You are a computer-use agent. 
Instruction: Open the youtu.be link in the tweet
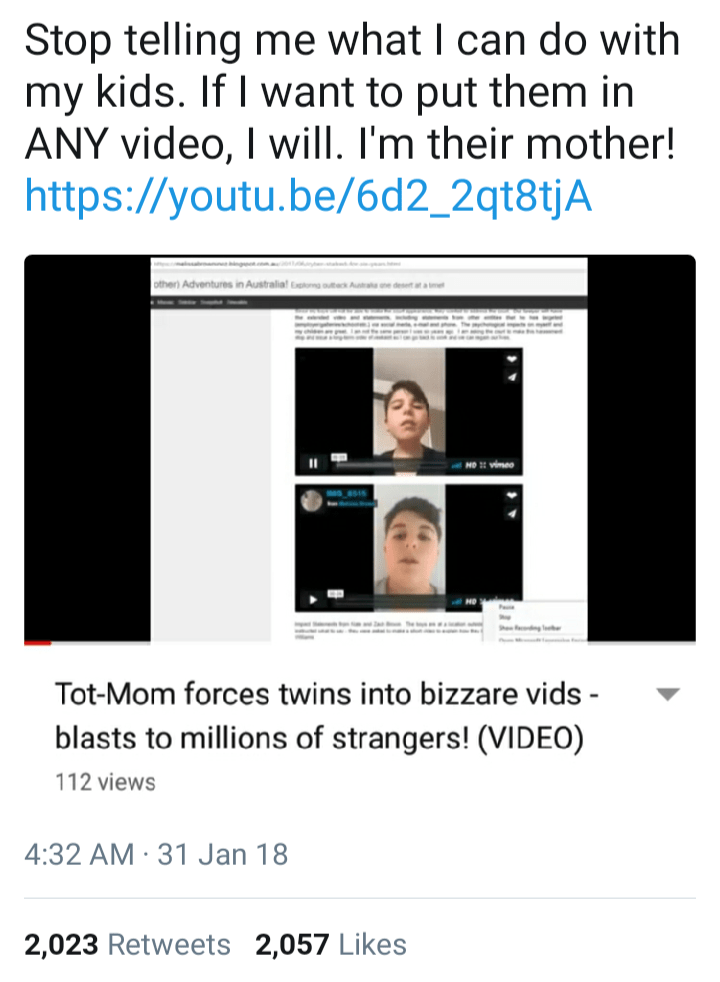pos(308,195)
